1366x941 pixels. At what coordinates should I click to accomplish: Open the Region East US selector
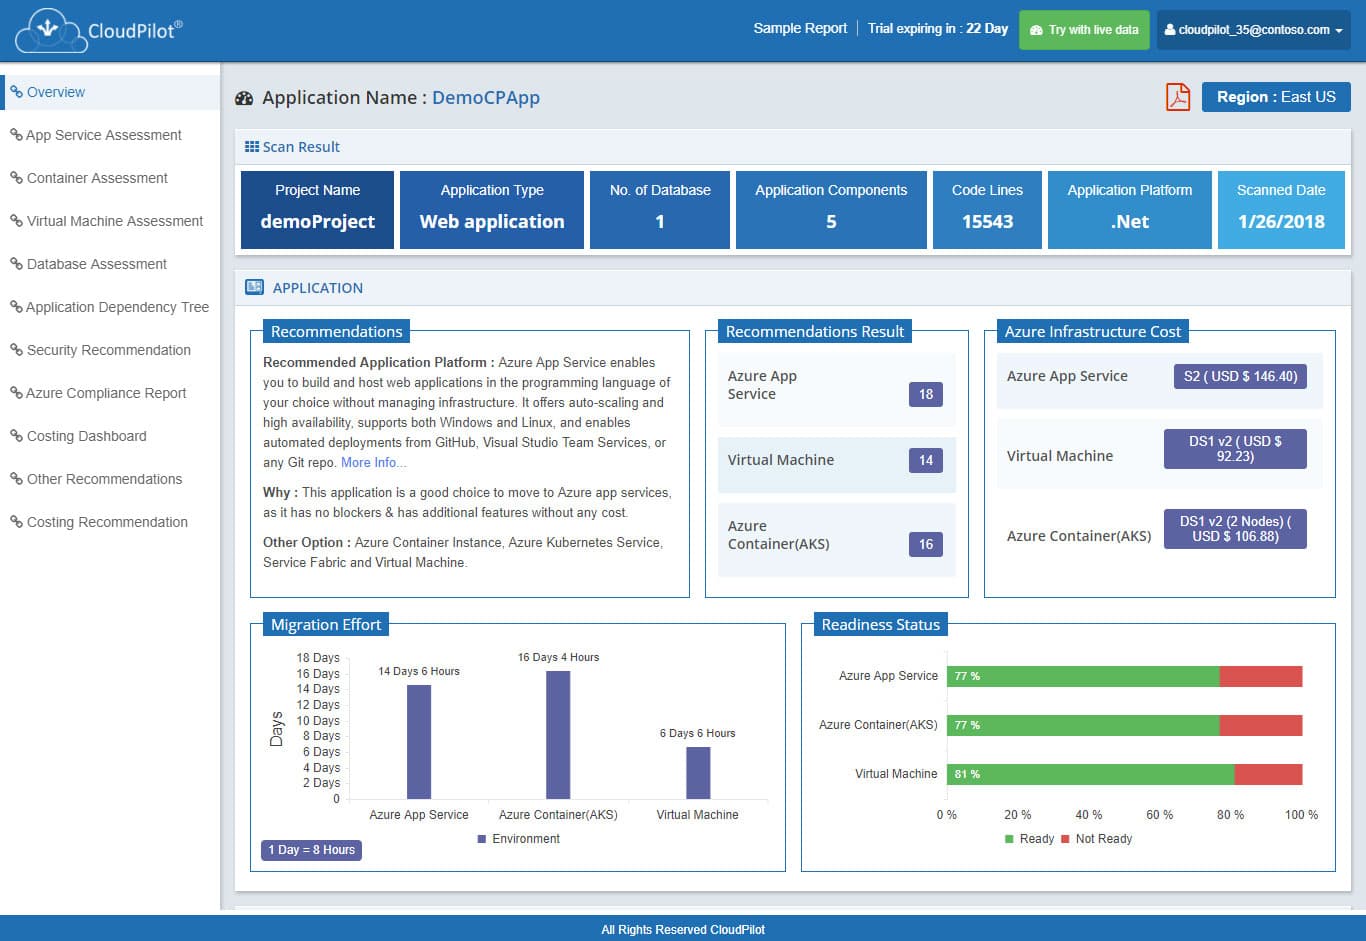pos(1276,97)
